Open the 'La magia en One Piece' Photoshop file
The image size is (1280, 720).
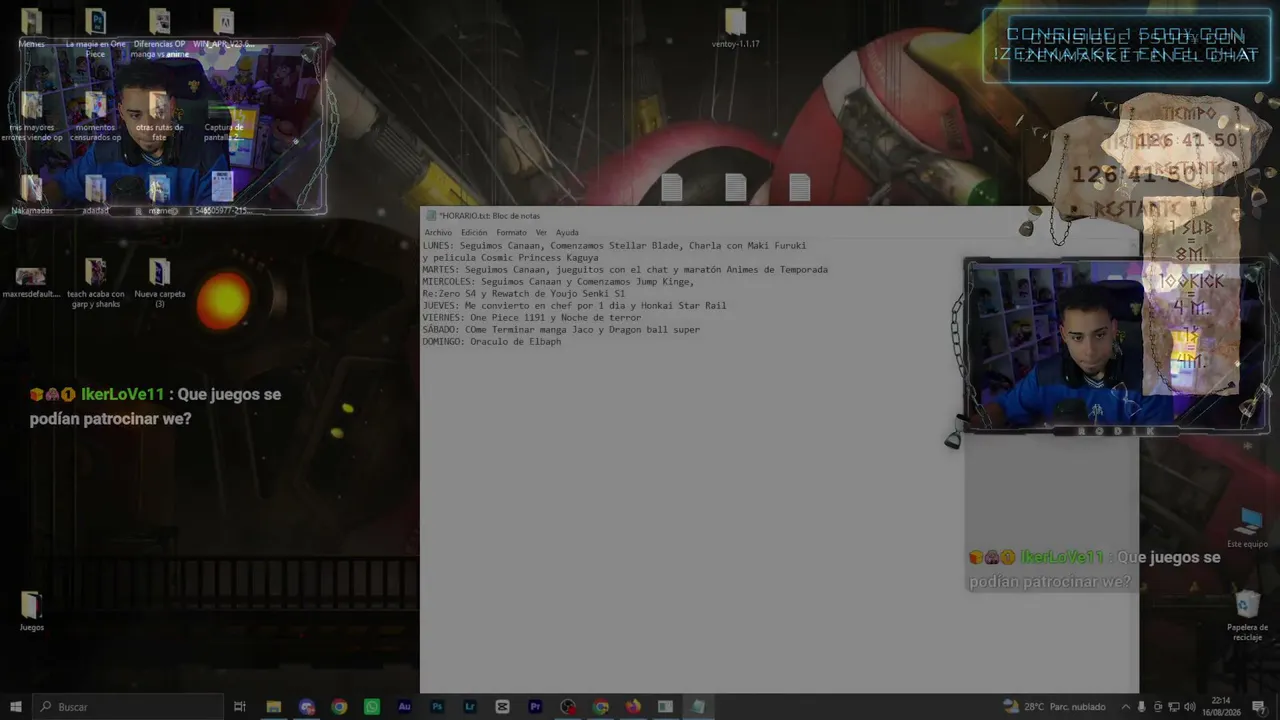point(95,32)
